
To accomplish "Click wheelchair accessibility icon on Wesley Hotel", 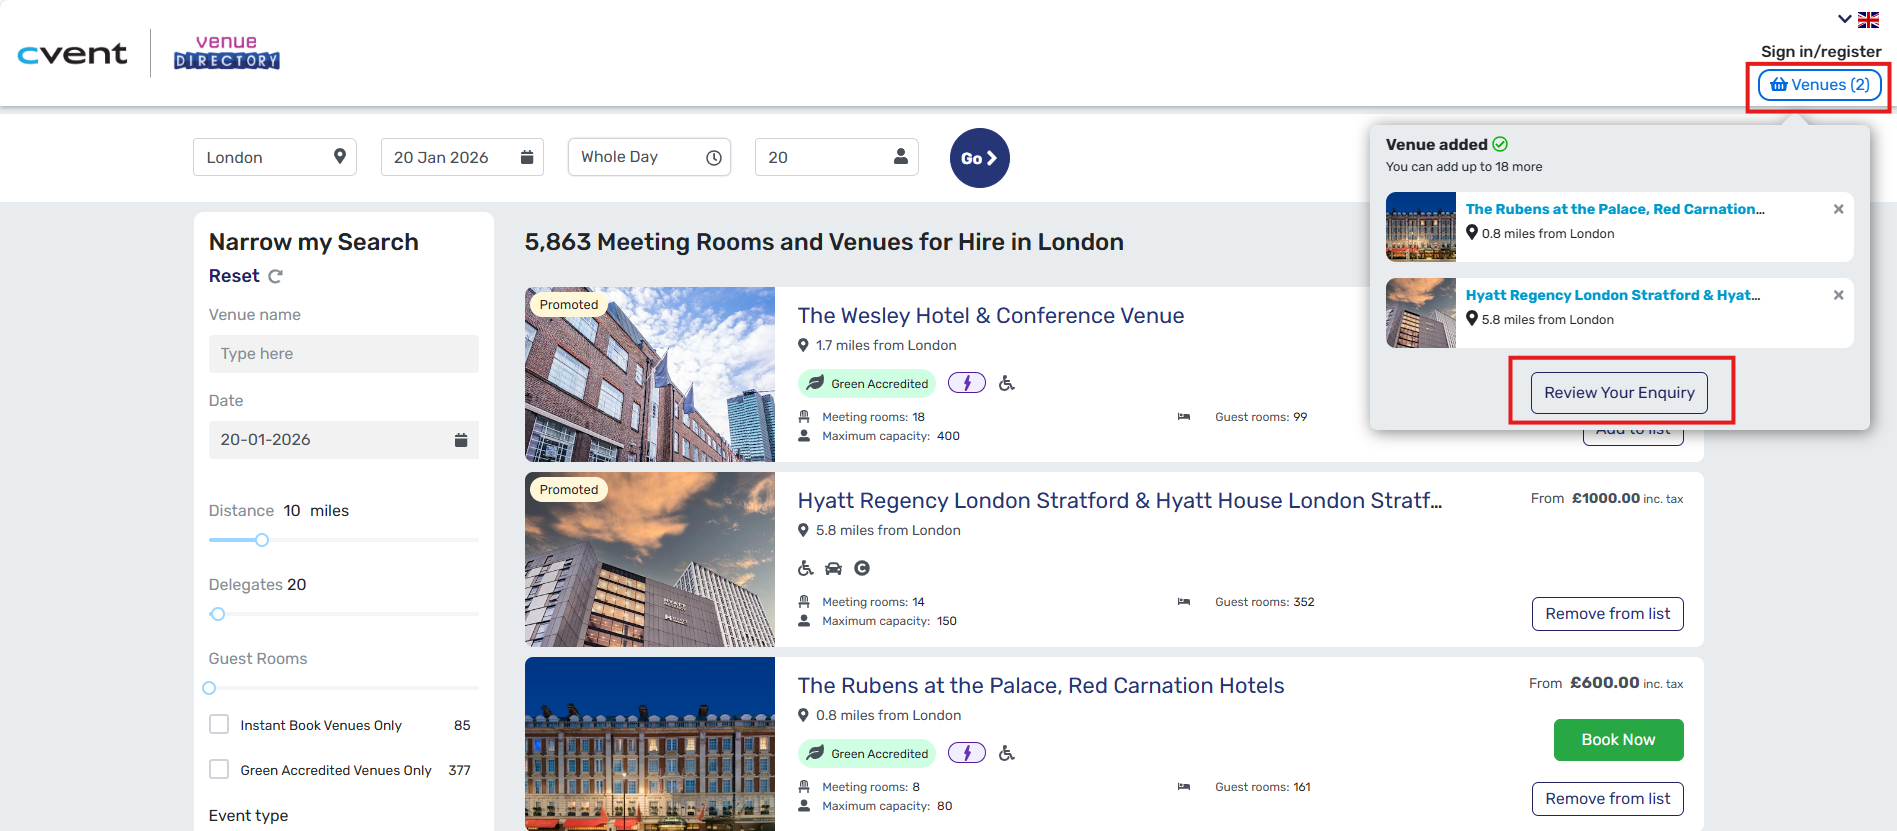I will [1007, 383].
